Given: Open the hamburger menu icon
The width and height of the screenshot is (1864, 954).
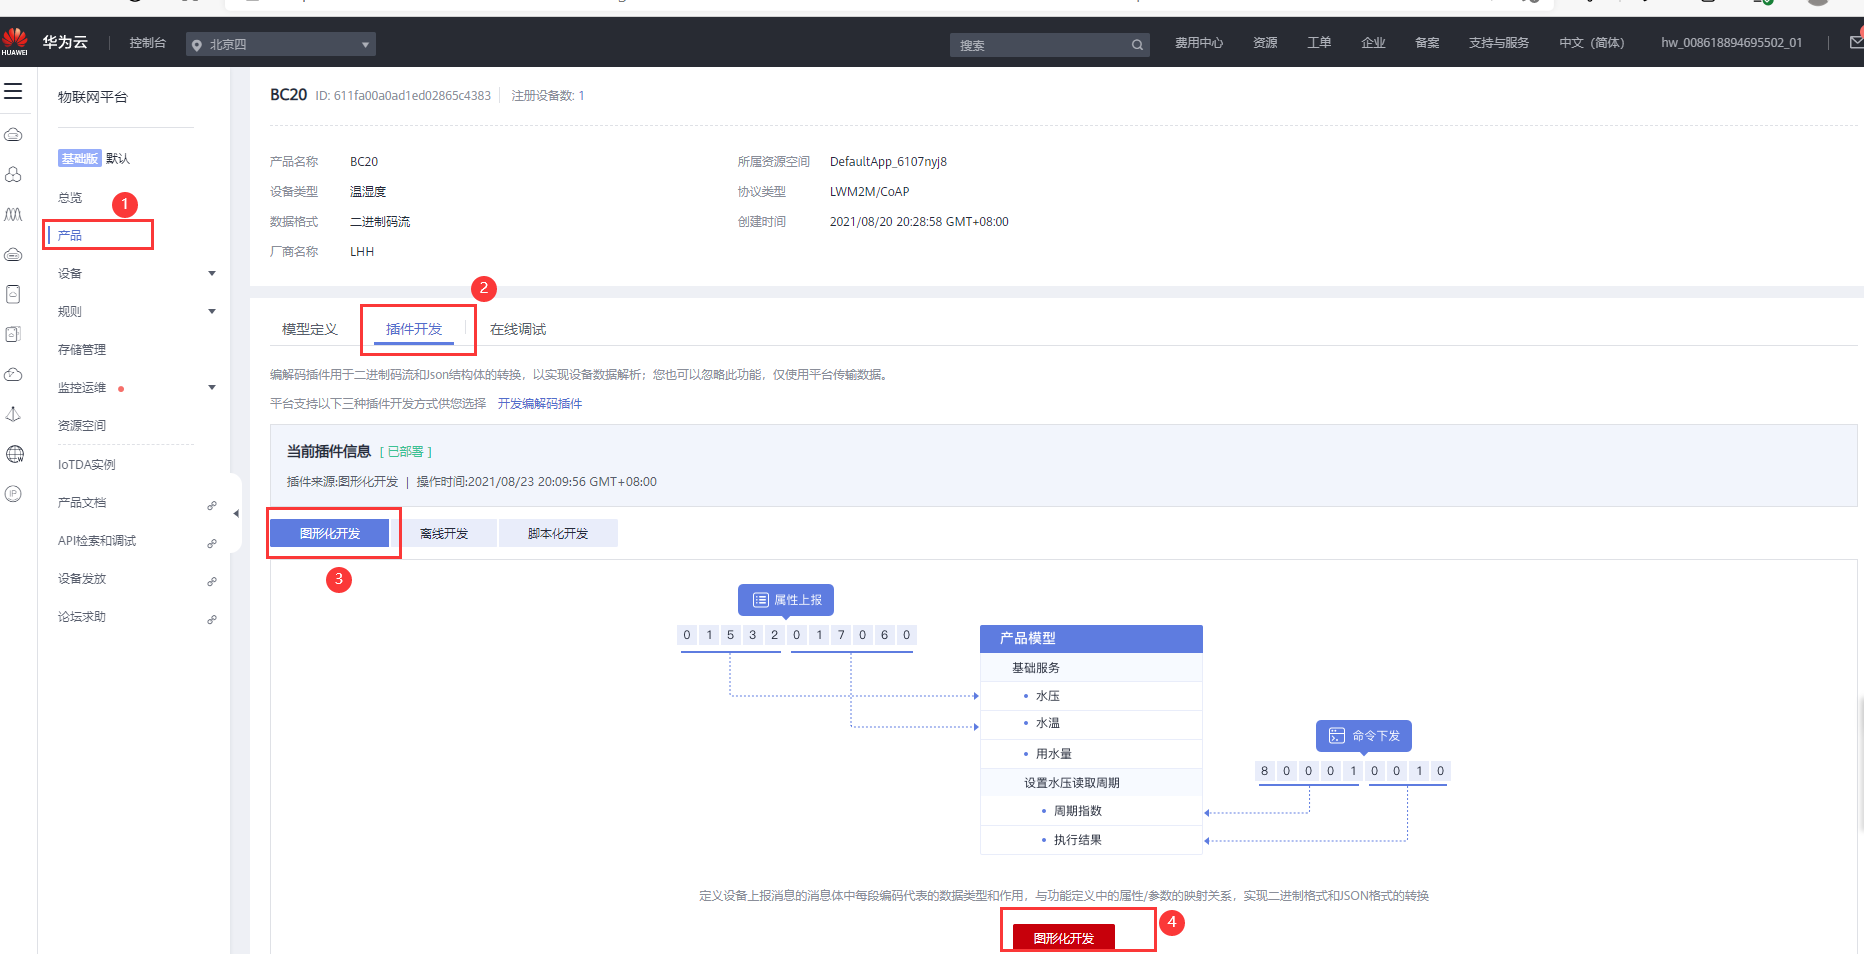Looking at the screenshot, I should (13, 92).
